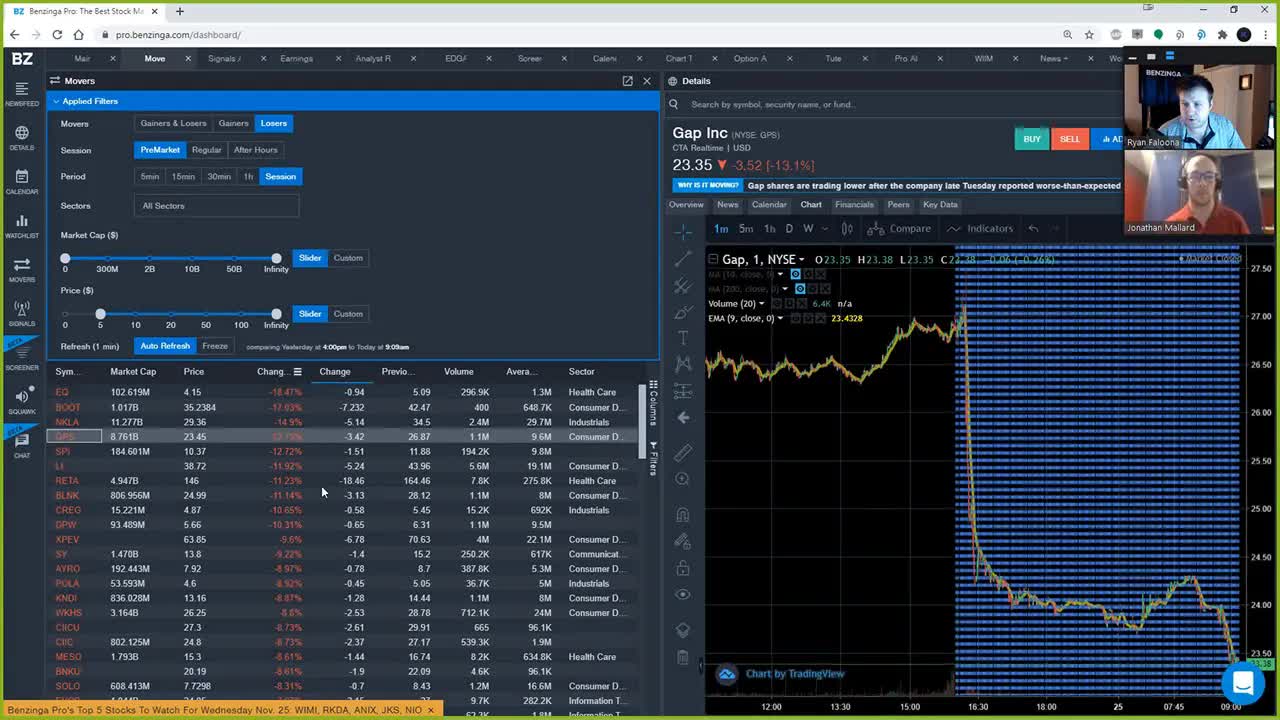The image size is (1280, 720).
Task: Switch to the Earnings workspace tab
Action: point(296,59)
